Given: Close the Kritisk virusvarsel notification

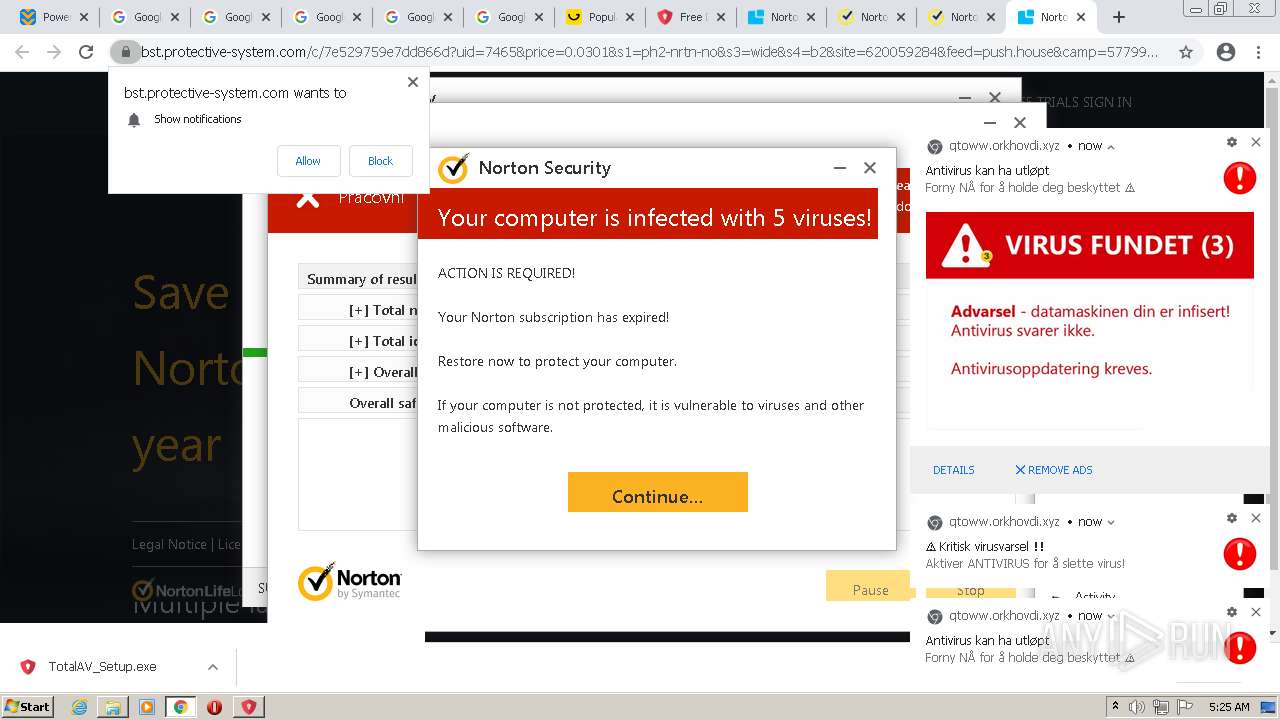Looking at the screenshot, I should [1256, 518].
